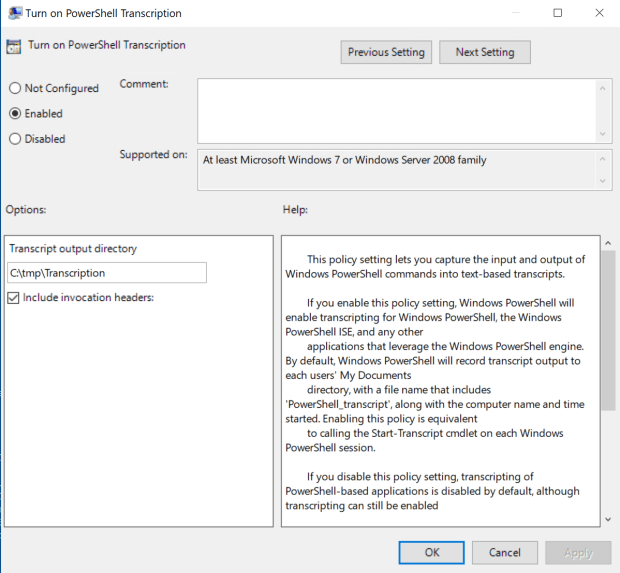This screenshot has width=620, height=573.
Task: Maximize the Turn on PowerShell Transcription window
Action: point(558,13)
